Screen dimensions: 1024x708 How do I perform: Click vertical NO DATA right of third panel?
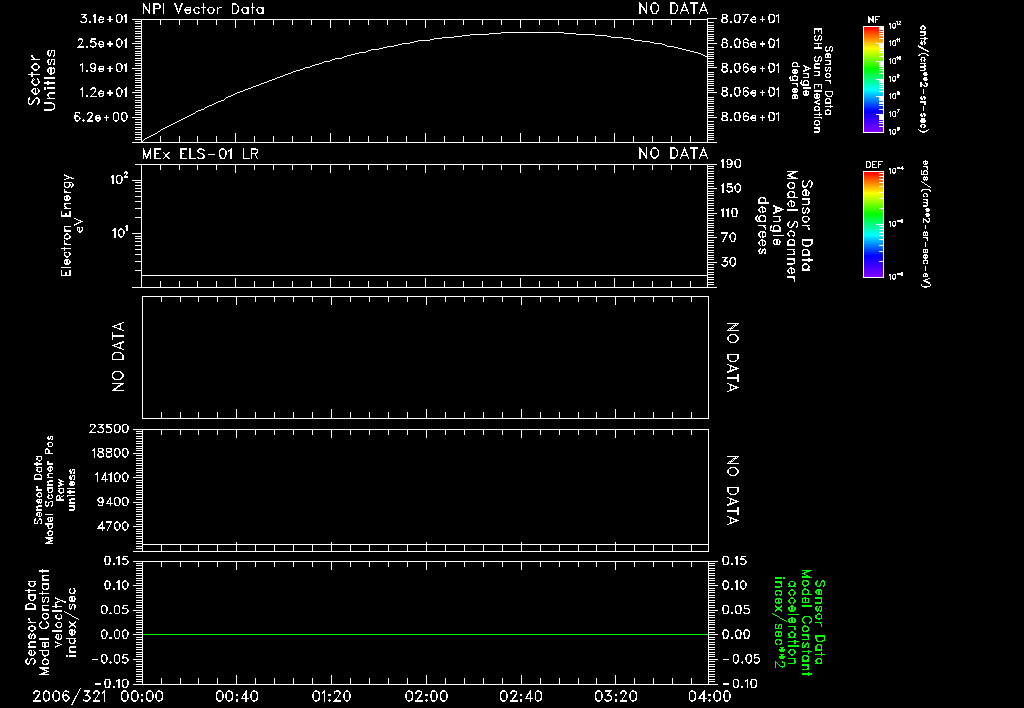[733, 357]
